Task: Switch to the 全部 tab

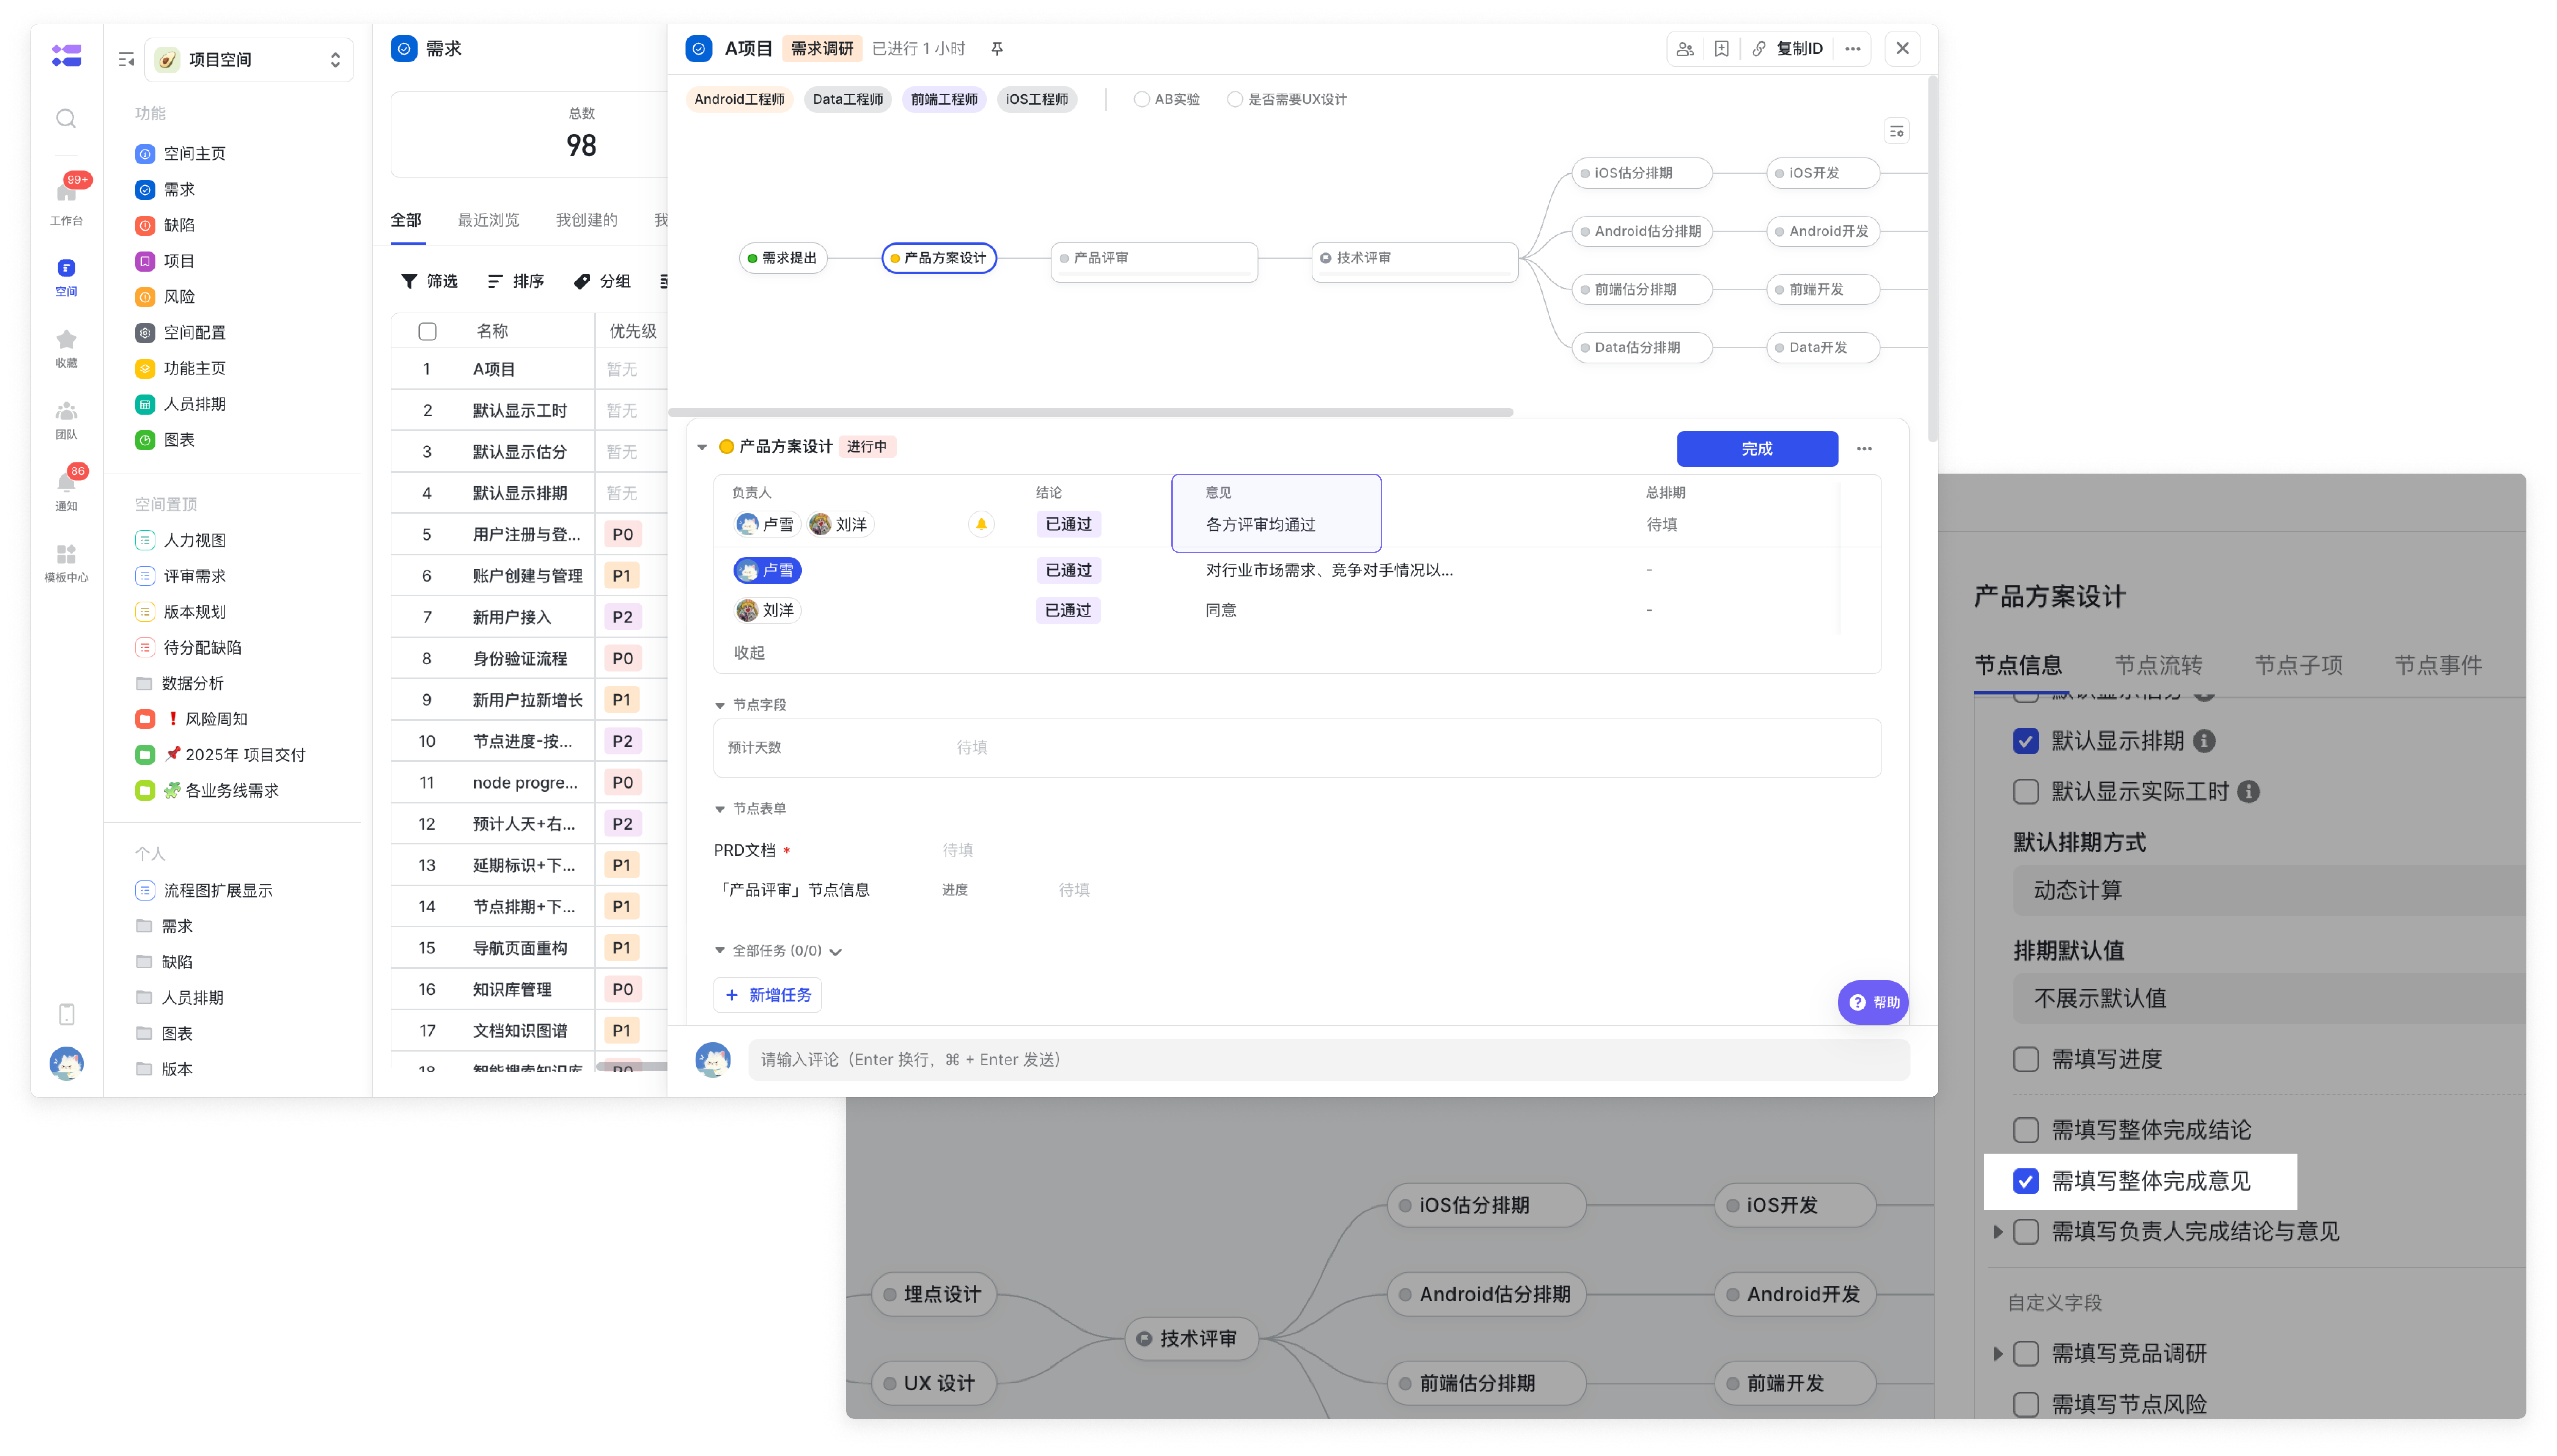Action: (x=406, y=220)
